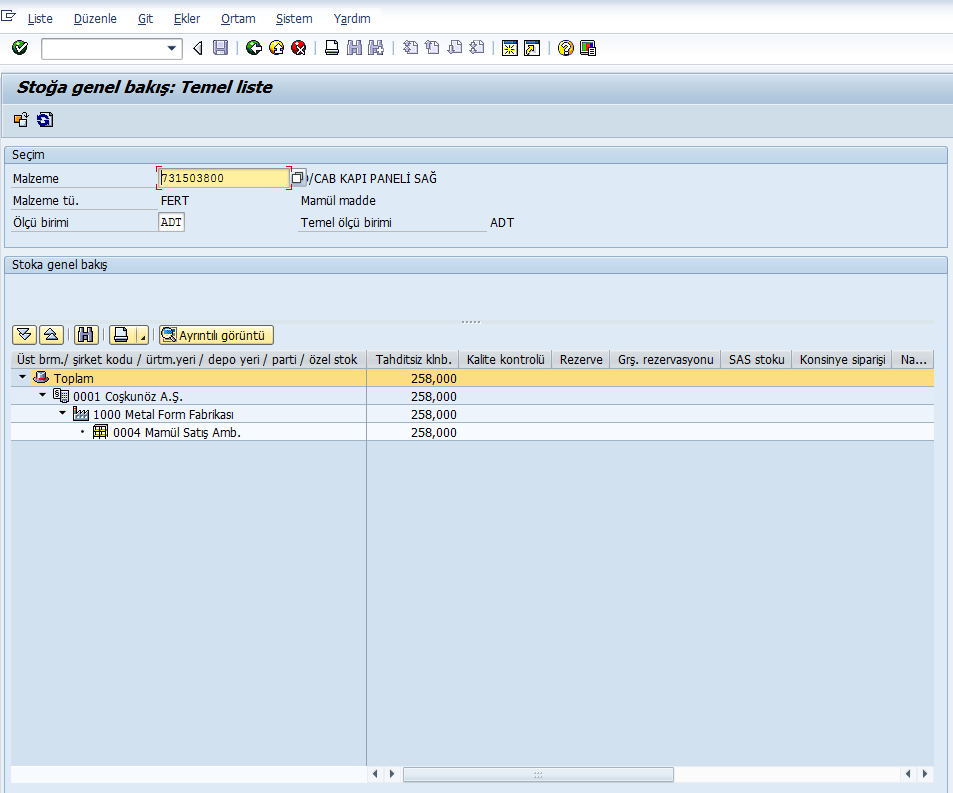This screenshot has width=953, height=793.
Task: Open the Git menu
Action: point(145,19)
